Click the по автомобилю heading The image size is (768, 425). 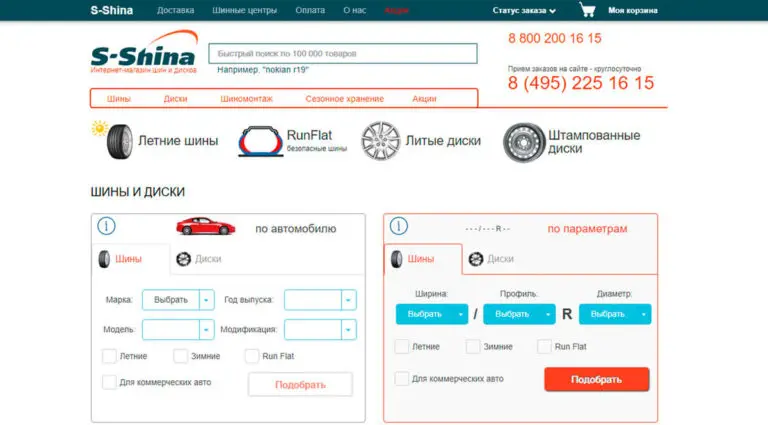click(x=296, y=229)
